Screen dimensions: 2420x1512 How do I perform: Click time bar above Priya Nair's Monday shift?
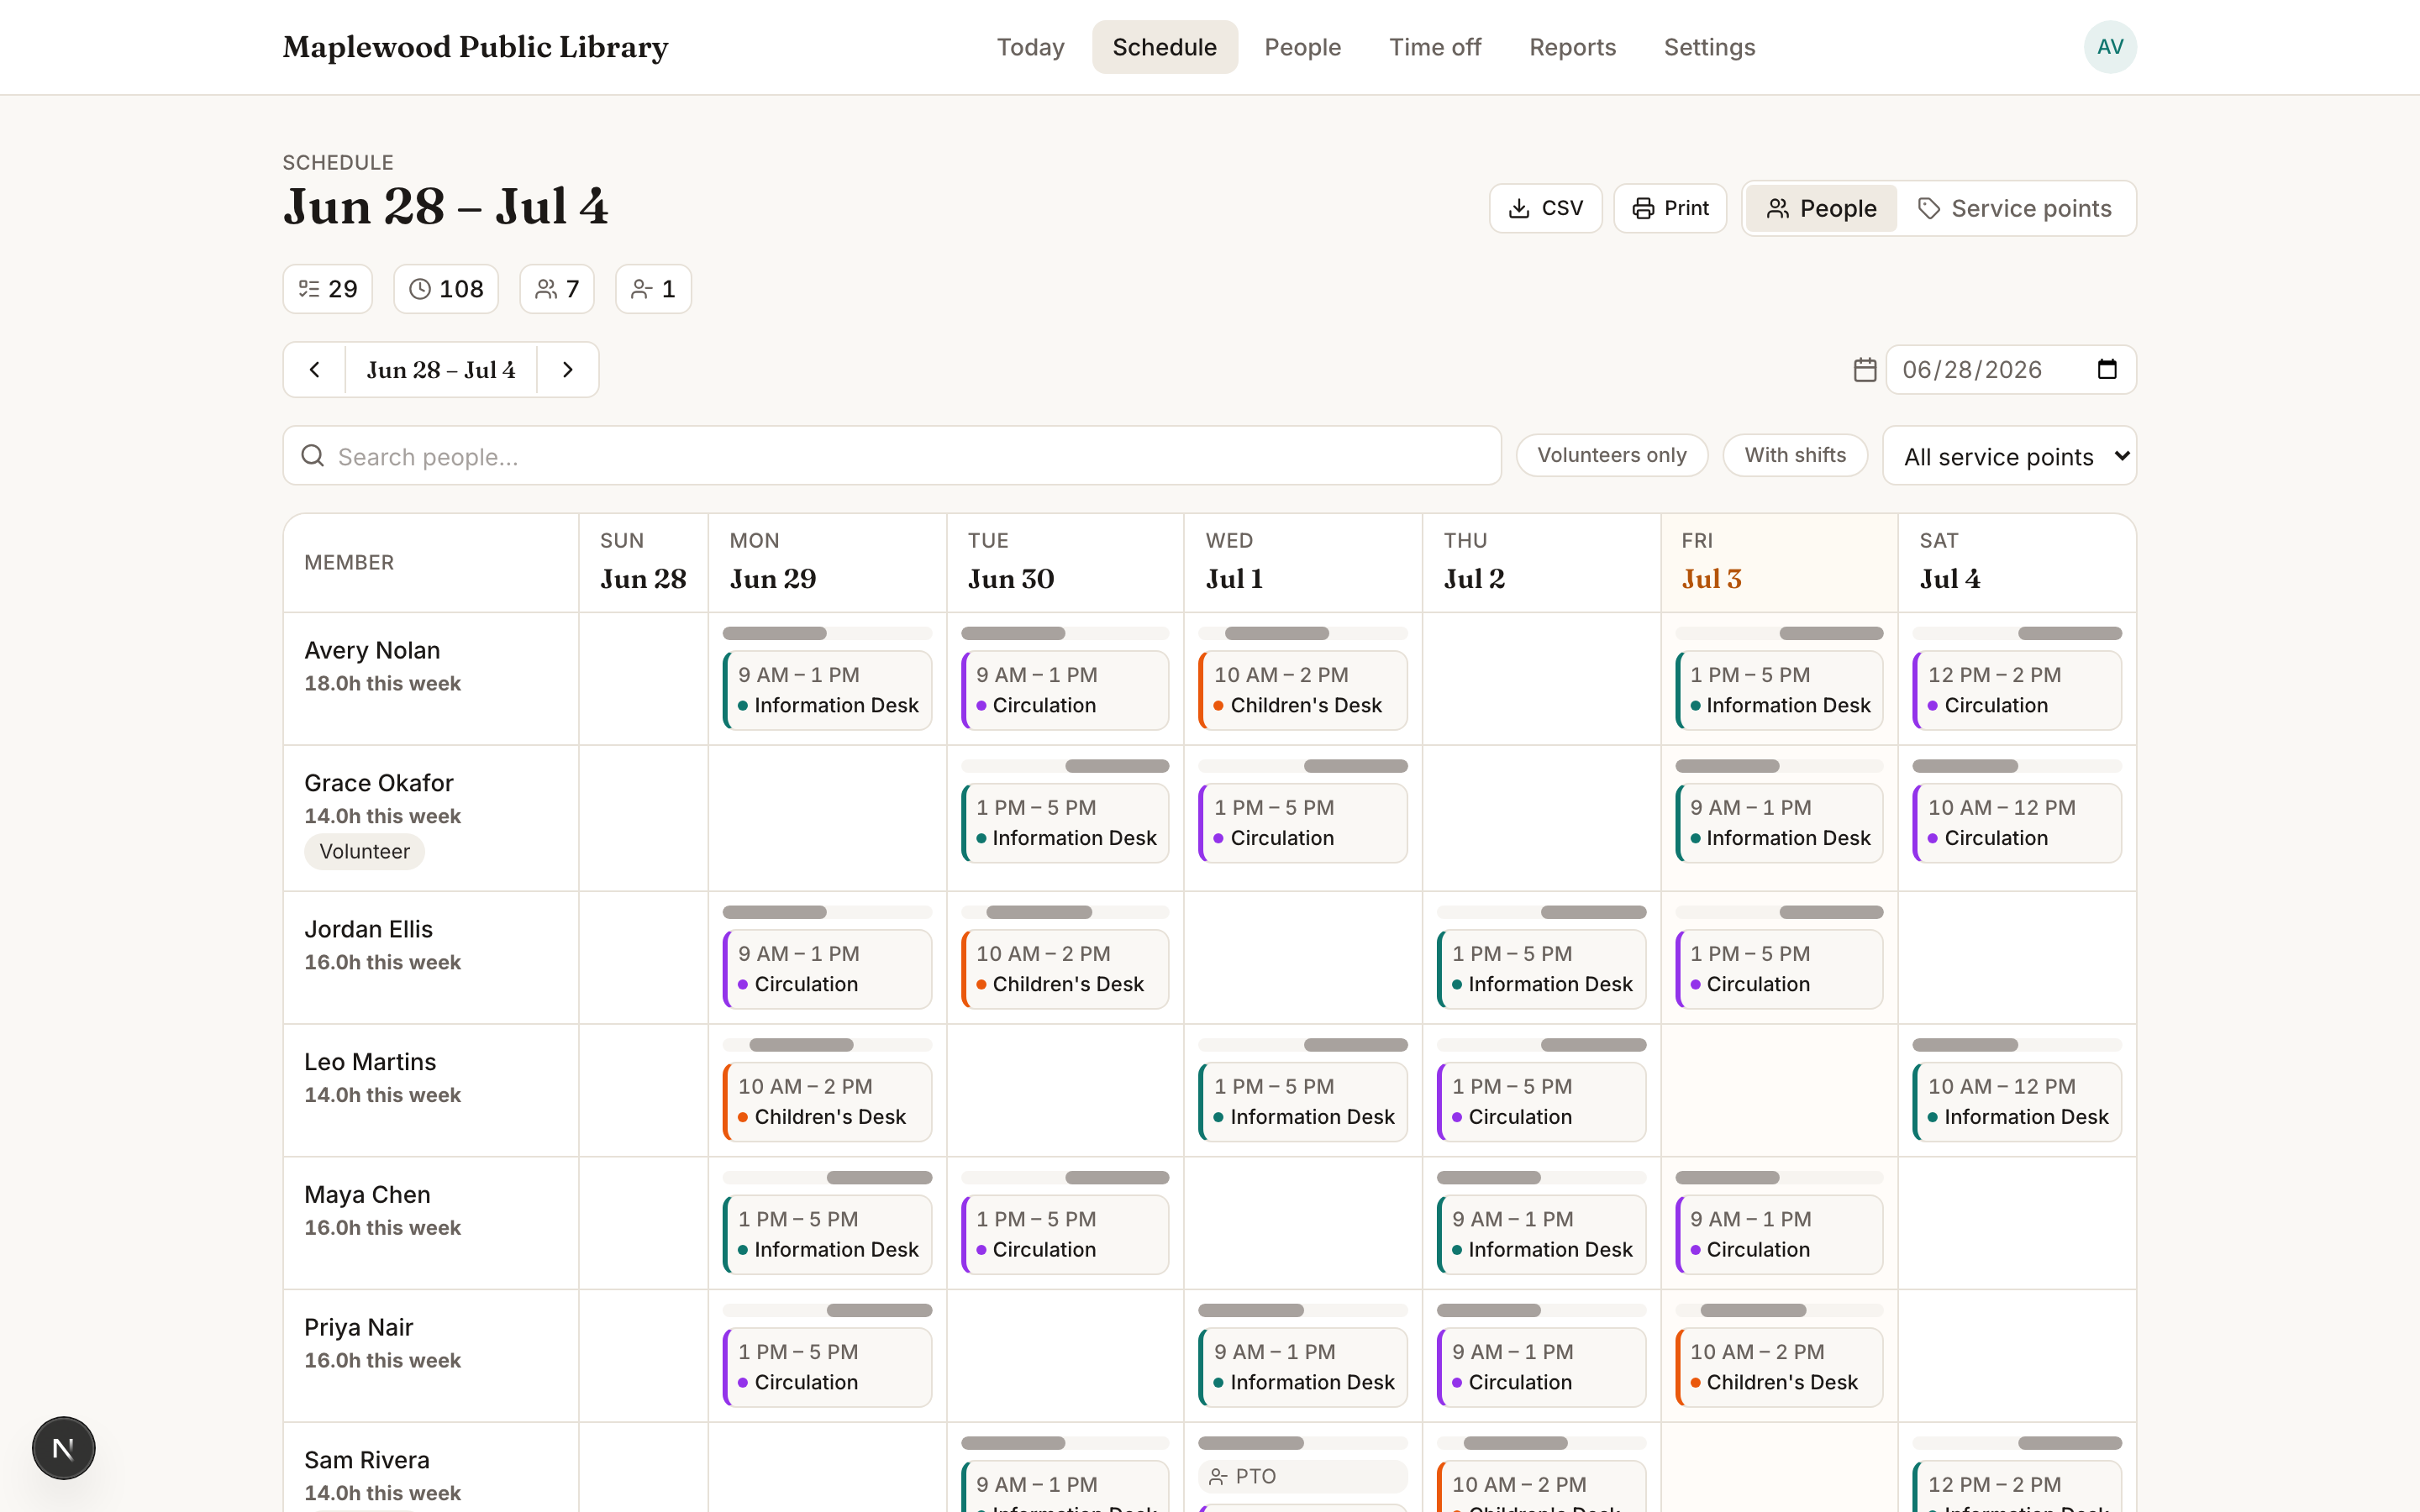coord(827,1310)
